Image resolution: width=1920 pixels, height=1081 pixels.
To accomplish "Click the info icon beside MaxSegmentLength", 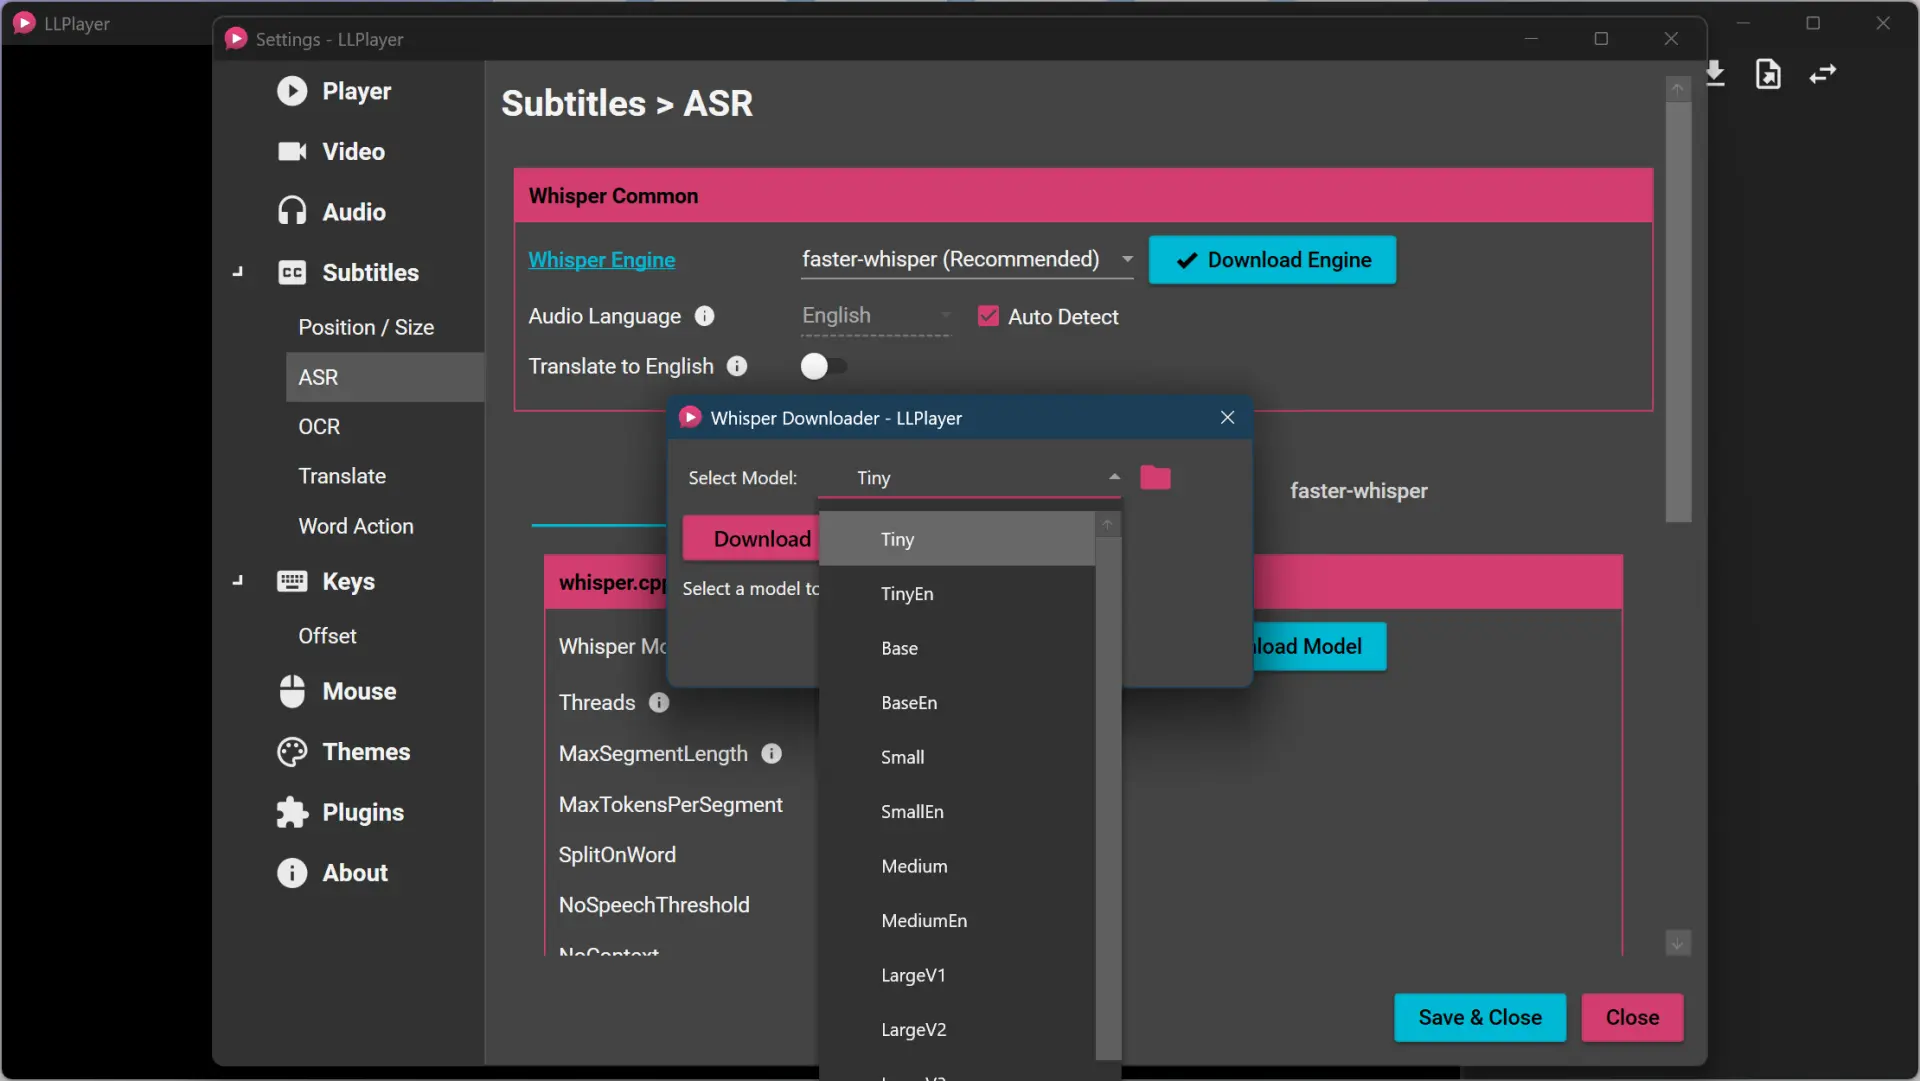I will 772,754.
